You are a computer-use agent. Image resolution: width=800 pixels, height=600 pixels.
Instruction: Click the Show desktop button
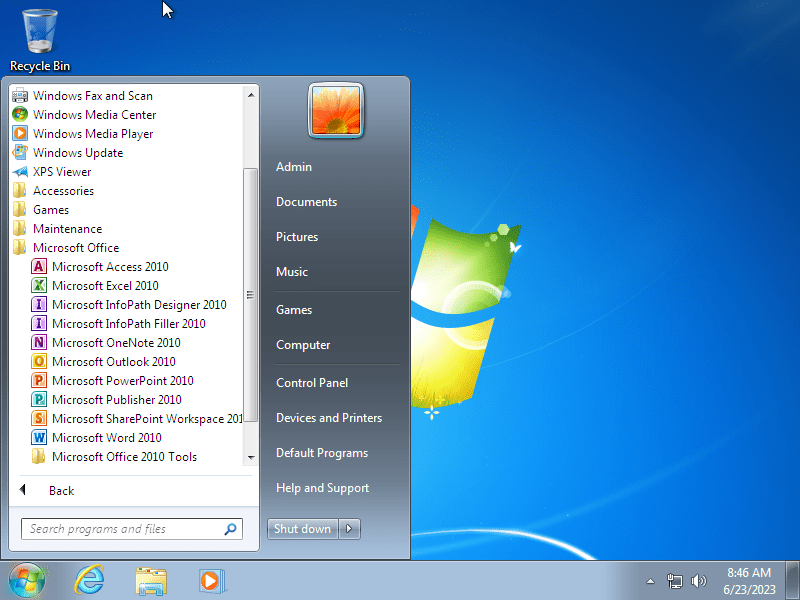[792, 581]
